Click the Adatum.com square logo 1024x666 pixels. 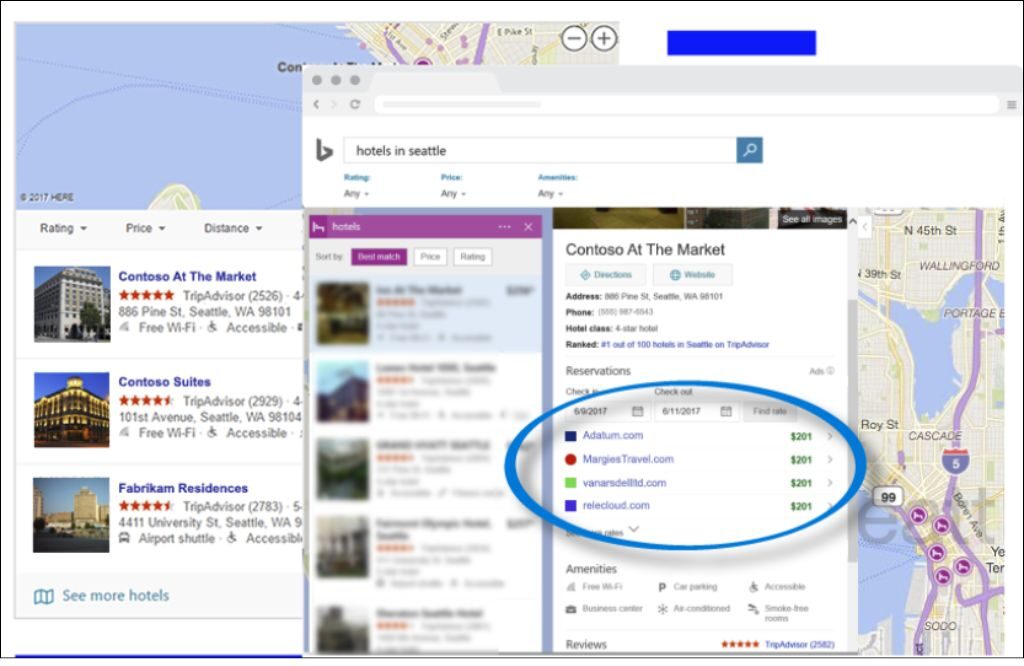(x=571, y=436)
